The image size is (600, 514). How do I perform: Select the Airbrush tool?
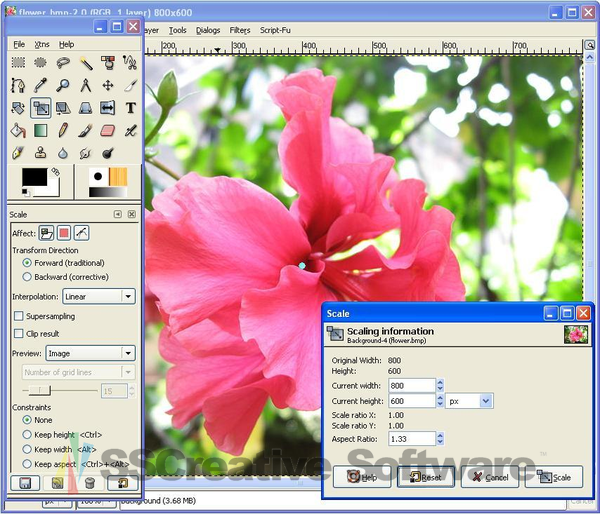pos(130,131)
